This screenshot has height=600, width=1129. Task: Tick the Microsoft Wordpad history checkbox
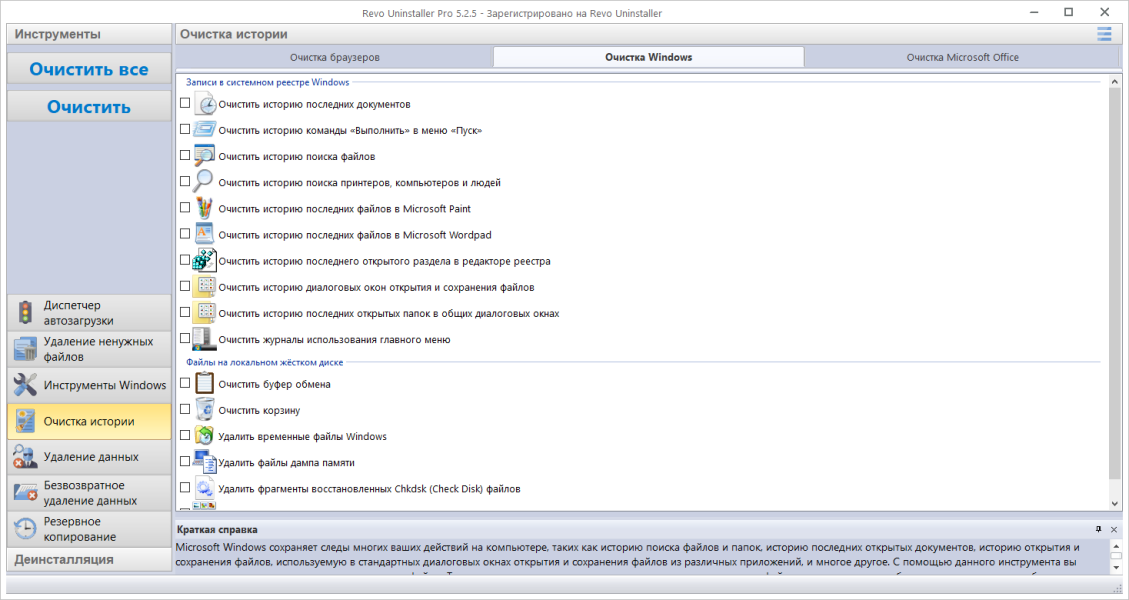coord(185,233)
